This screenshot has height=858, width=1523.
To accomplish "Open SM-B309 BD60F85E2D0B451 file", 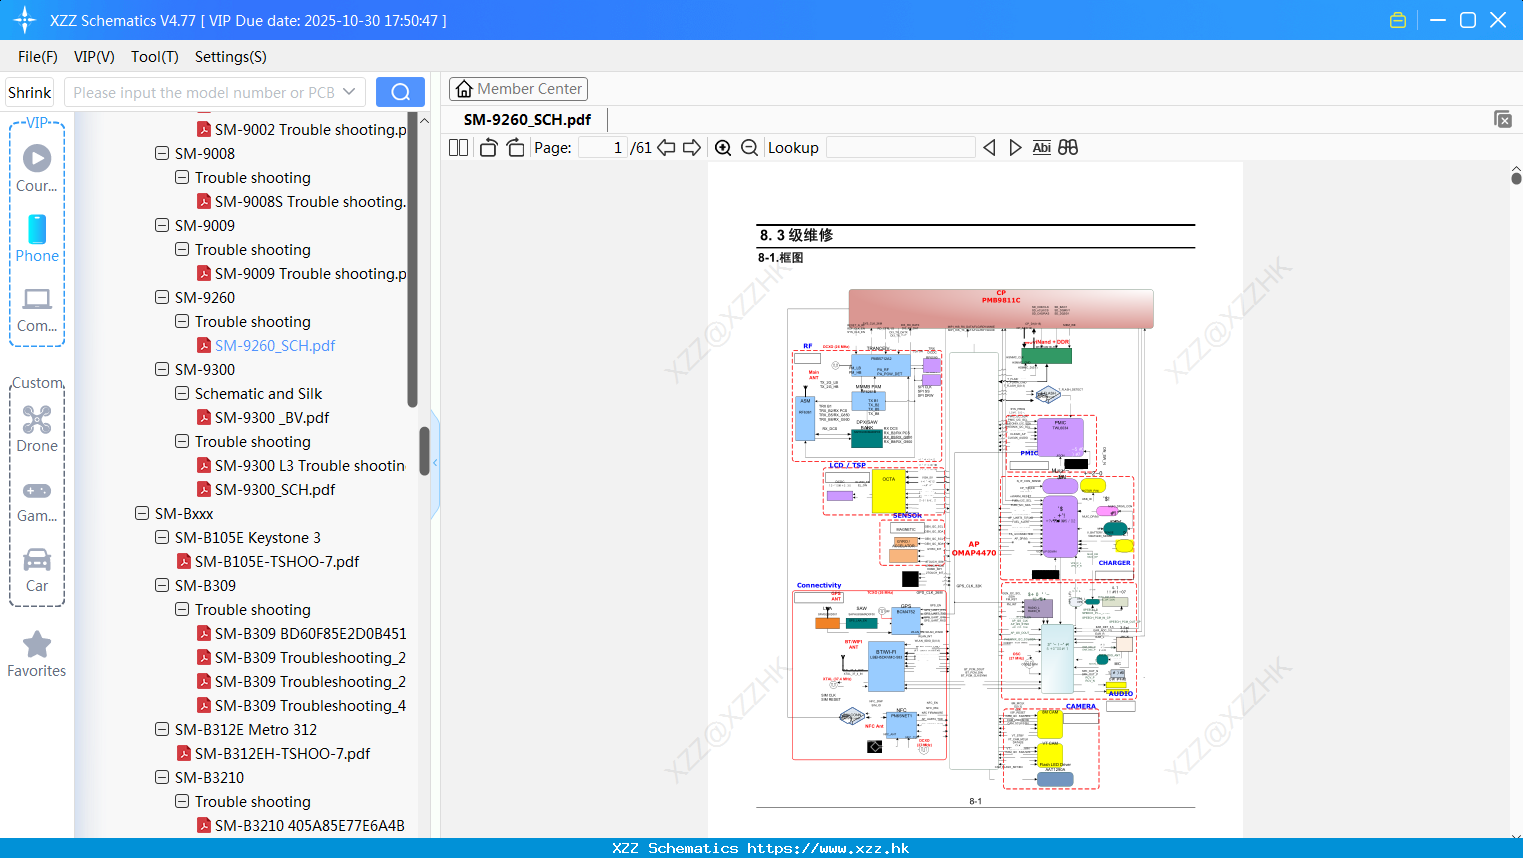I will pos(311,633).
